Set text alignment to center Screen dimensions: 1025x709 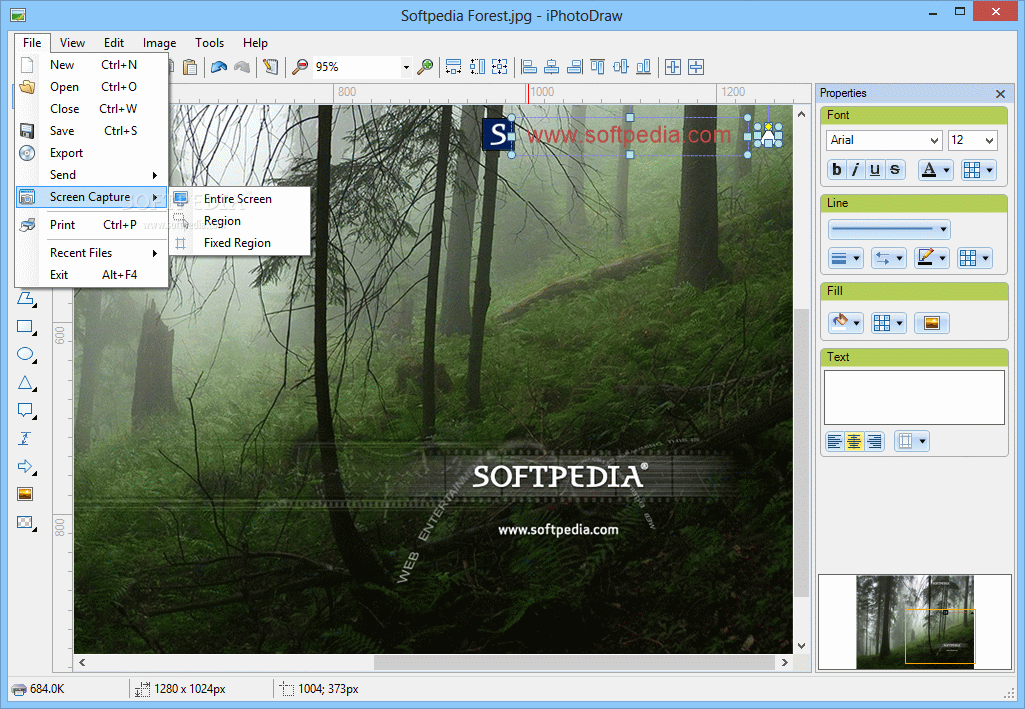pyautogui.click(x=854, y=442)
